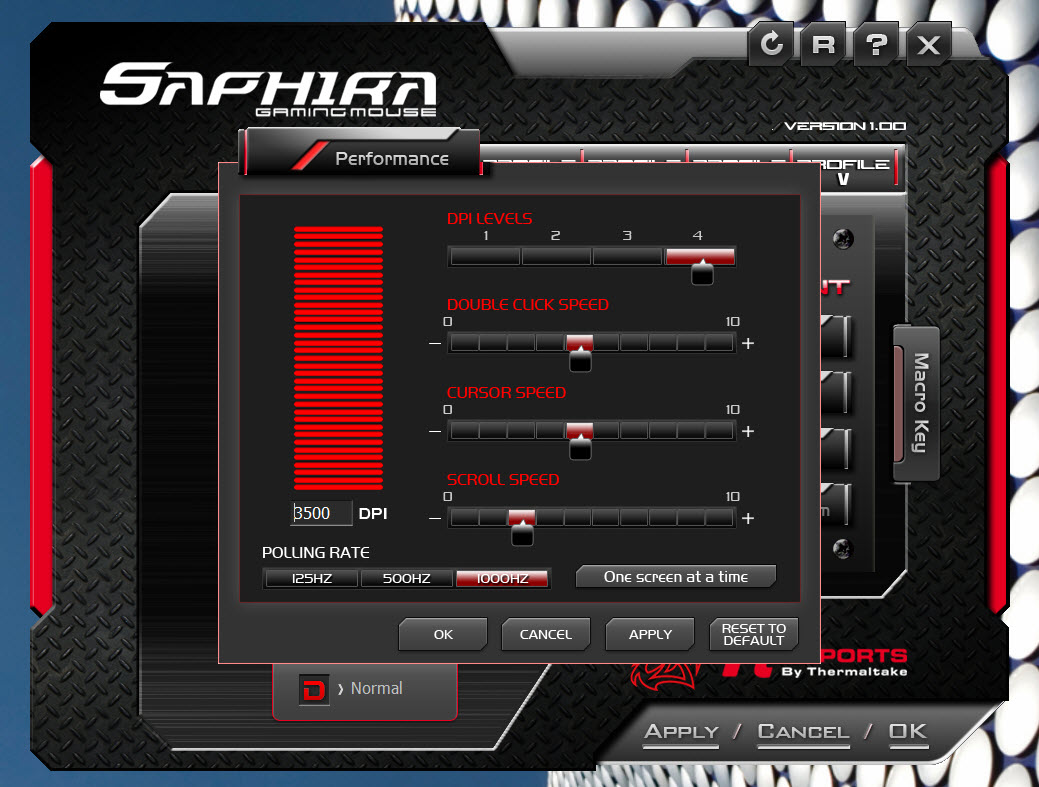This screenshot has width=1039, height=787.
Task: Increase scroll speed with plus
Action: pyautogui.click(x=748, y=518)
